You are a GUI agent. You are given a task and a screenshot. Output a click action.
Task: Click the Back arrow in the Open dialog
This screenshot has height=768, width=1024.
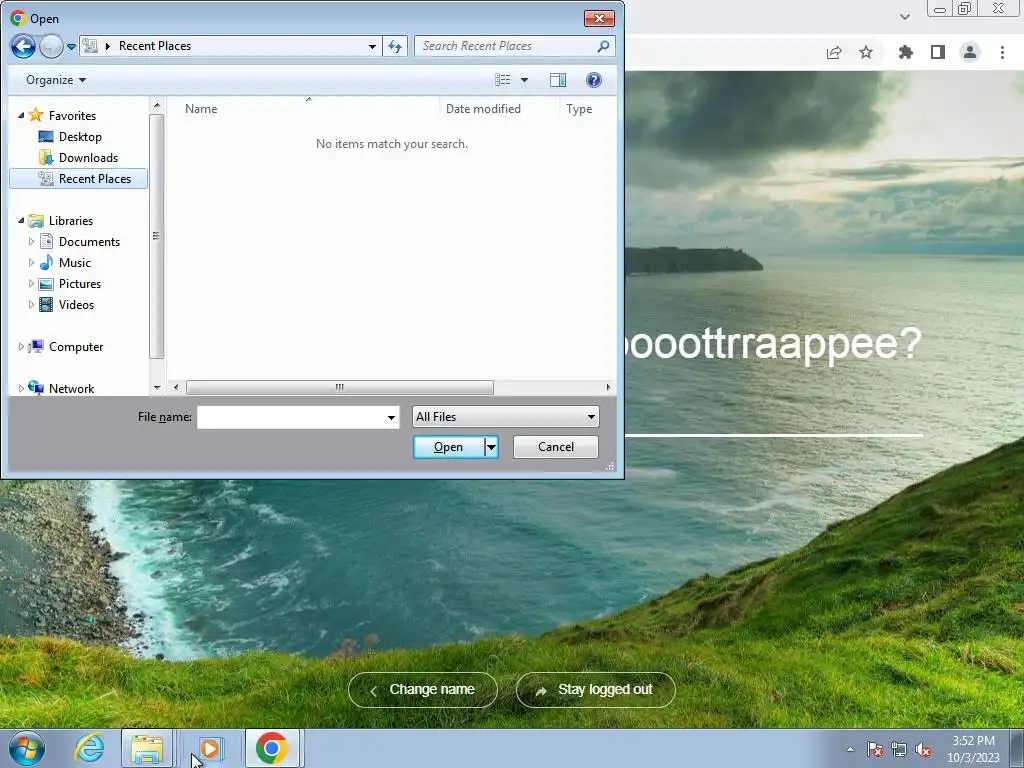[23, 46]
